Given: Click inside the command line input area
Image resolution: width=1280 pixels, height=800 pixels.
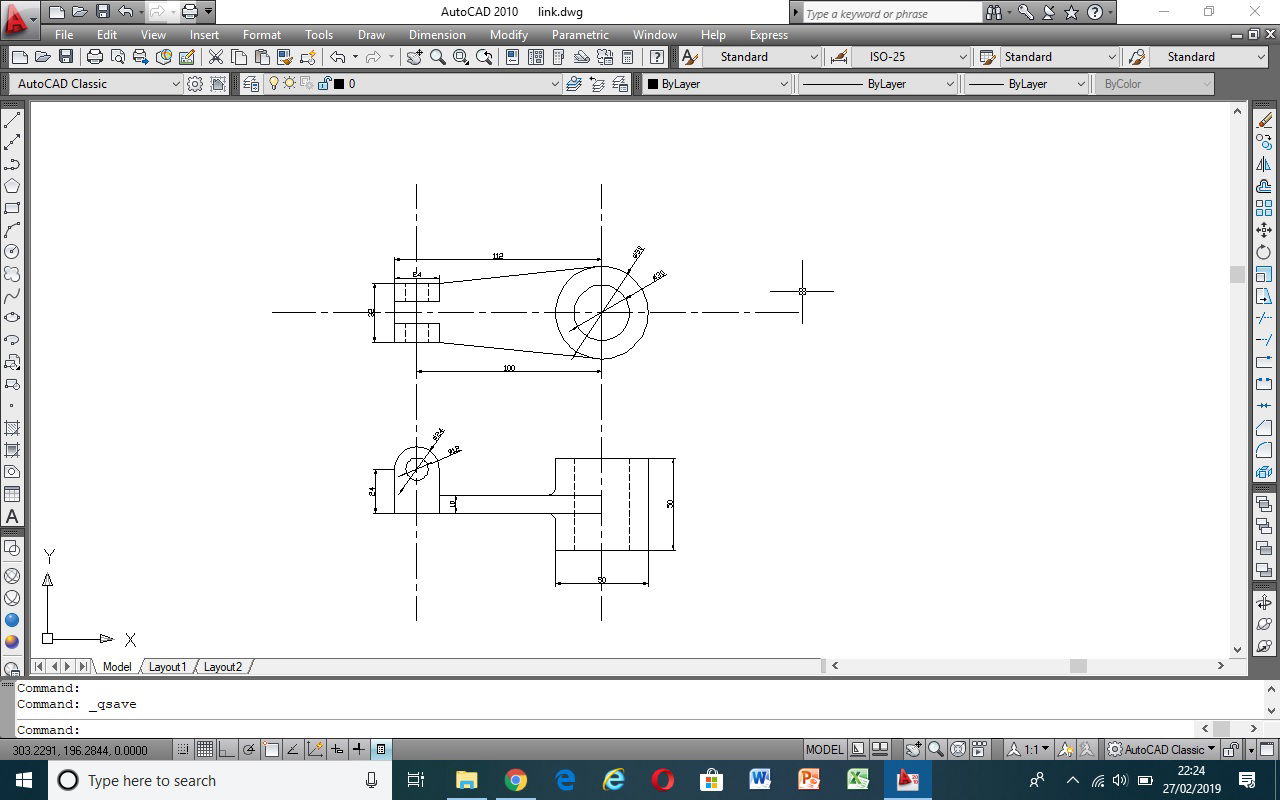Looking at the screenshot, I should pos(400,730).
